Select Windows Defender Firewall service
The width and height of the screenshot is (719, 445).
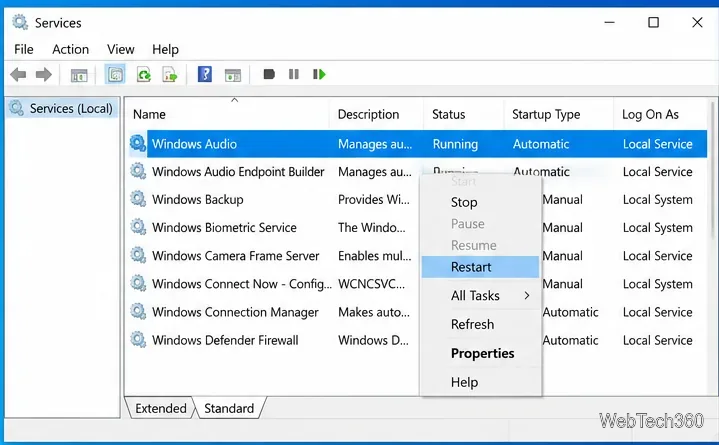click(225, 340)
